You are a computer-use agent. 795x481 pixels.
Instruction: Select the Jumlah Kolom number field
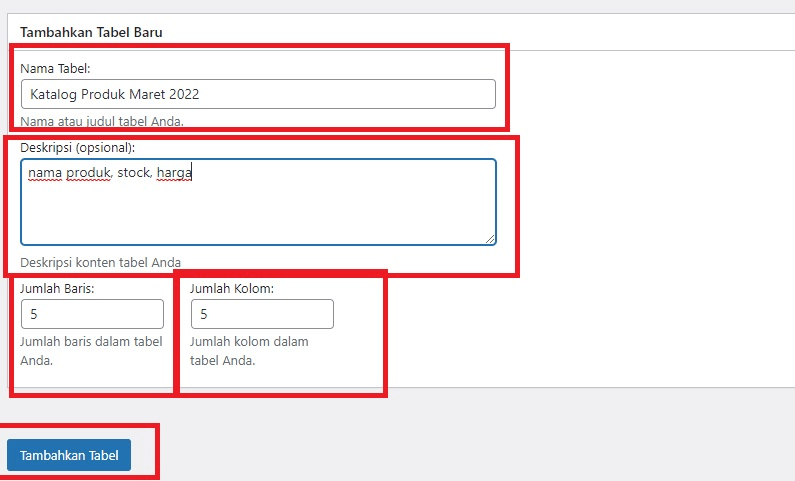pyautogui.click(x=262, y=314)
